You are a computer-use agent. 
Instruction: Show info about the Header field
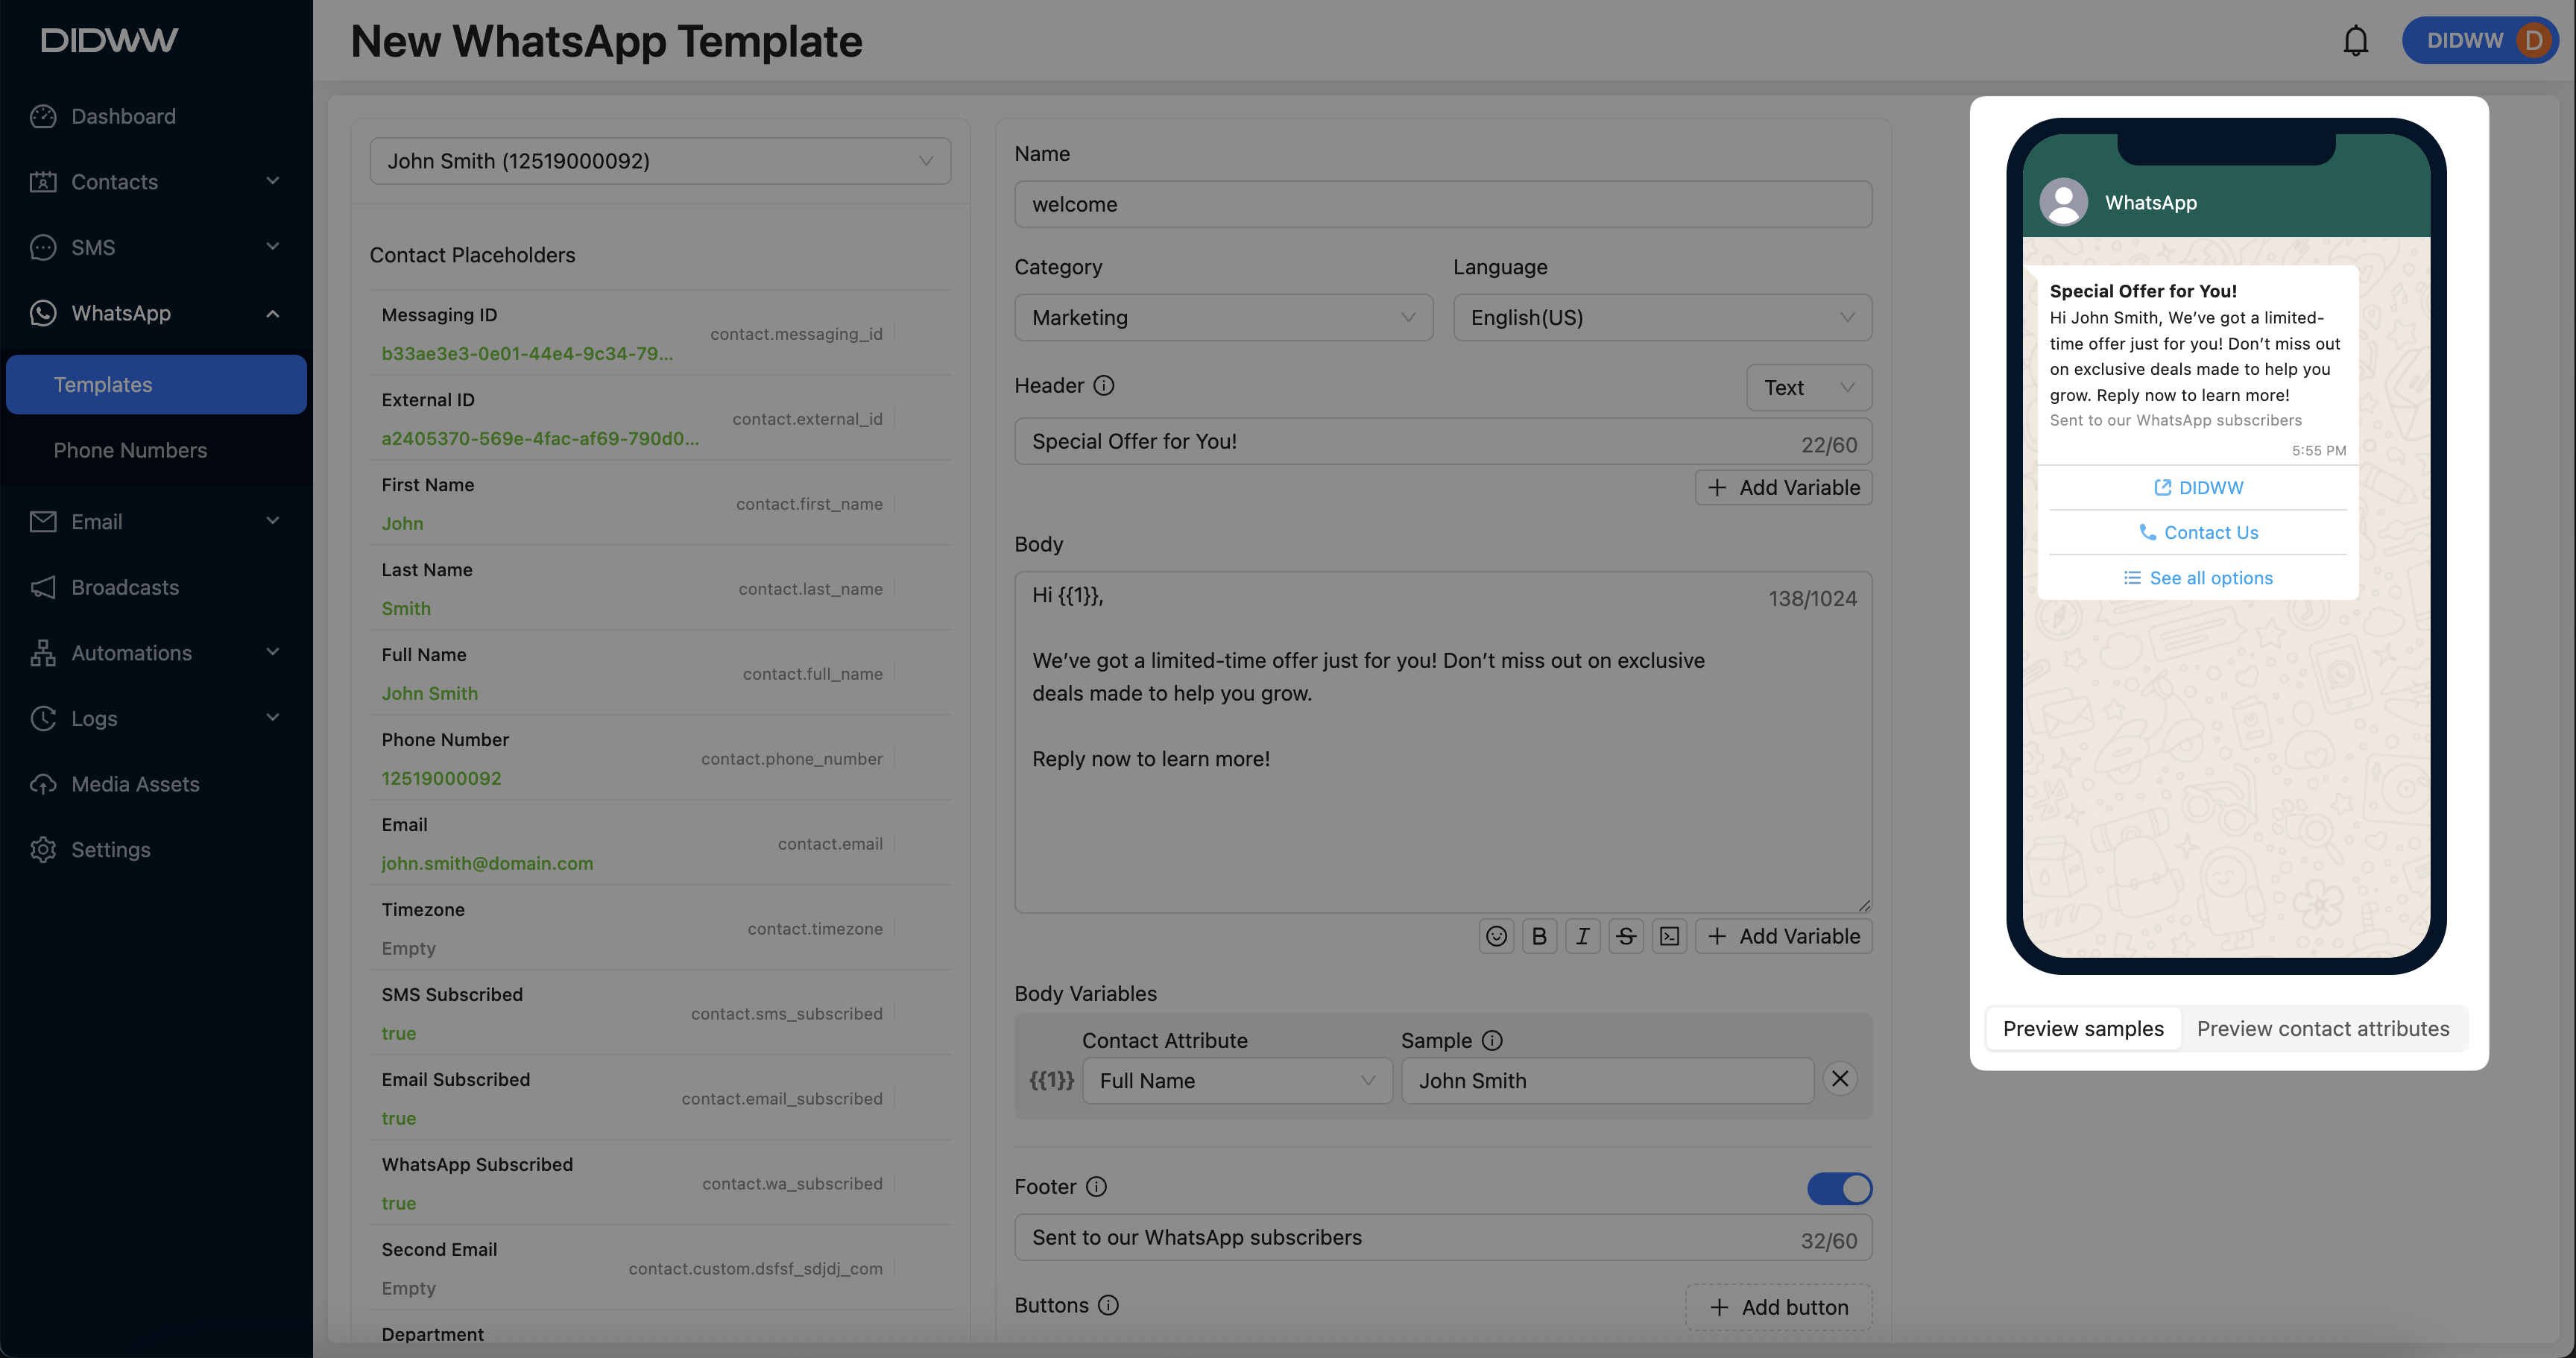(x=1104, y=386)
